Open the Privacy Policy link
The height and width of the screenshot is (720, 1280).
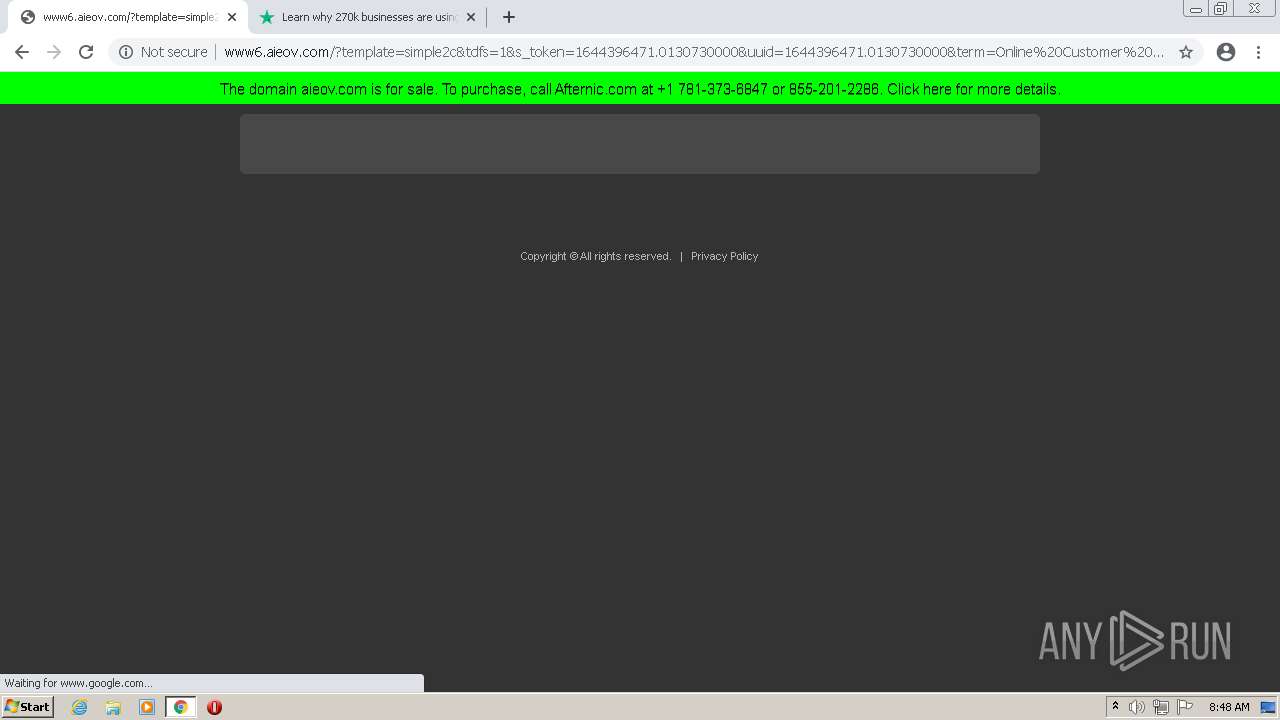click(724, 256)
